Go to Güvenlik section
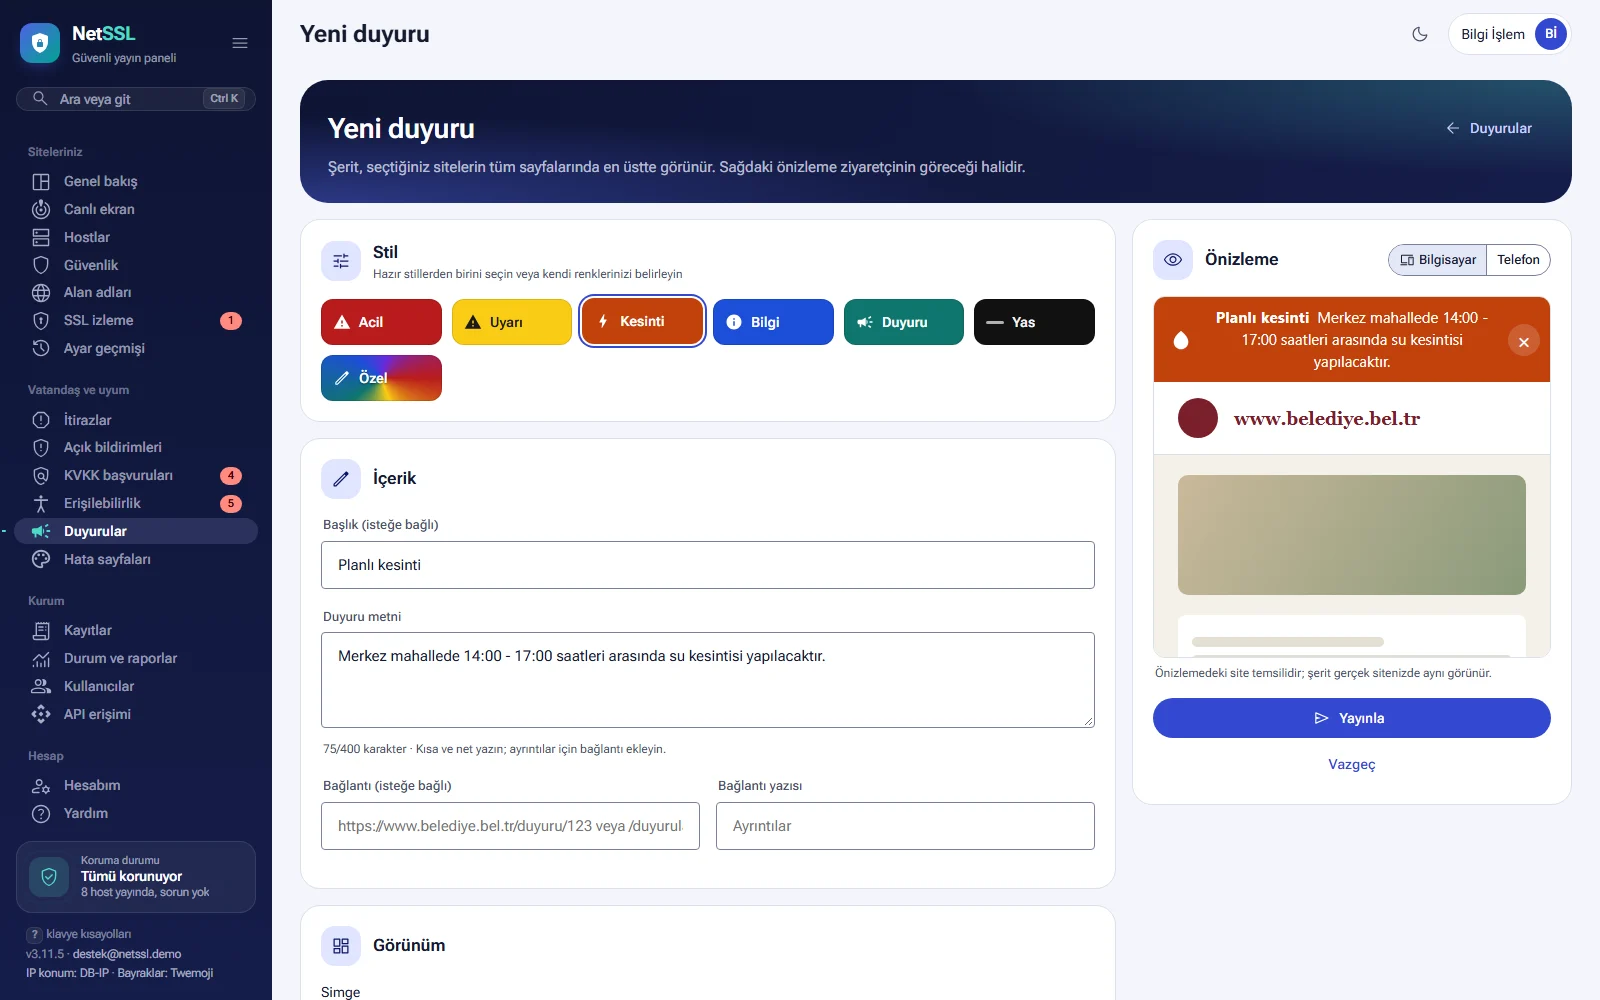The image size is (1600, 1000). point(136,265)
